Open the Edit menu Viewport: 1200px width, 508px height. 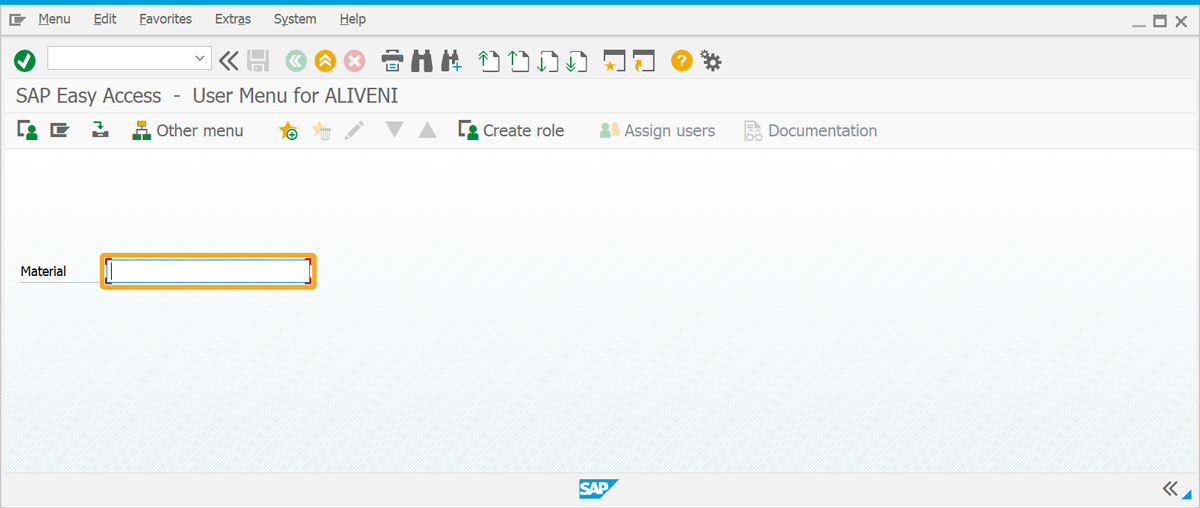click(x=105, y=19)
